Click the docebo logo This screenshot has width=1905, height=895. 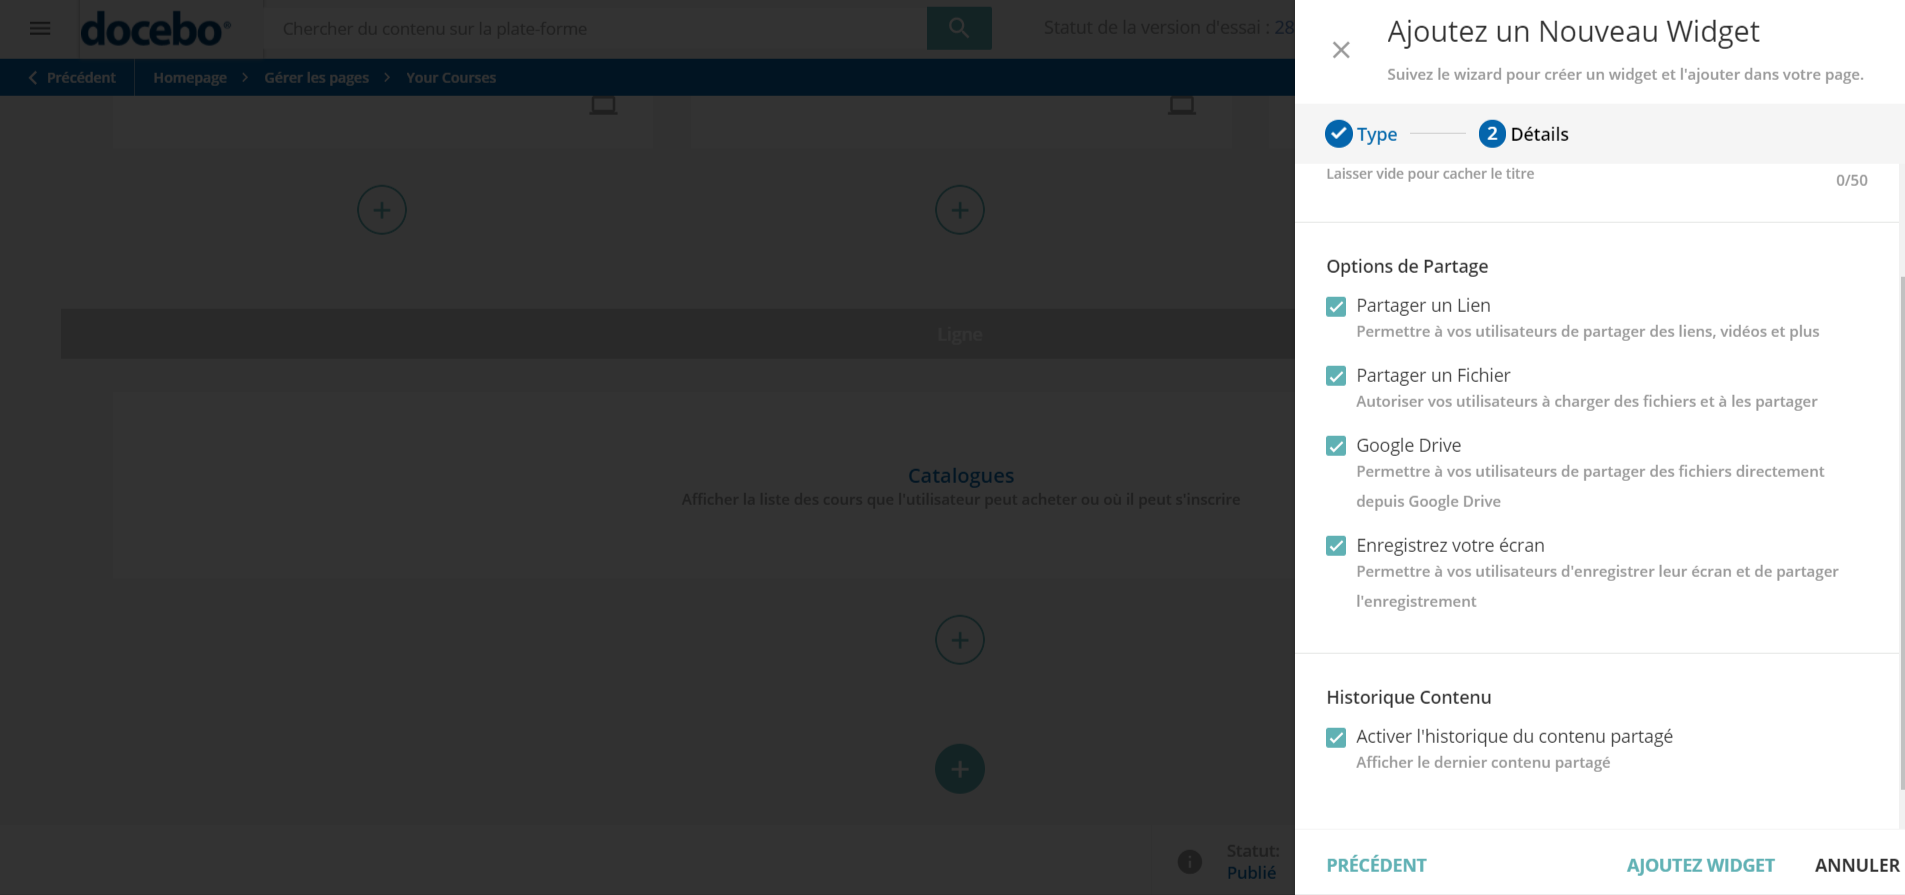(x=155, y=29)
